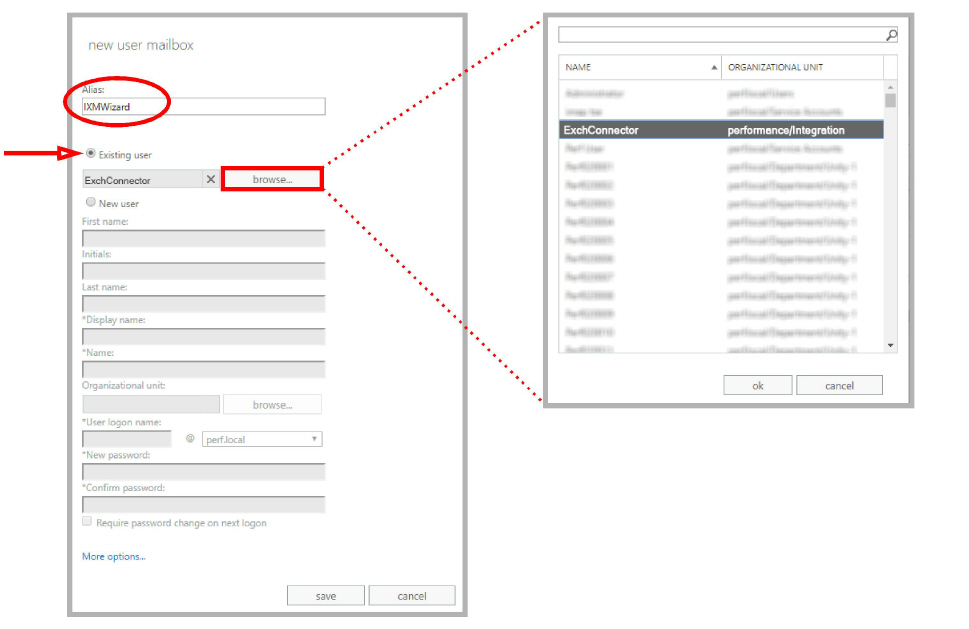Save the new user mailbox

pos(326,596)
